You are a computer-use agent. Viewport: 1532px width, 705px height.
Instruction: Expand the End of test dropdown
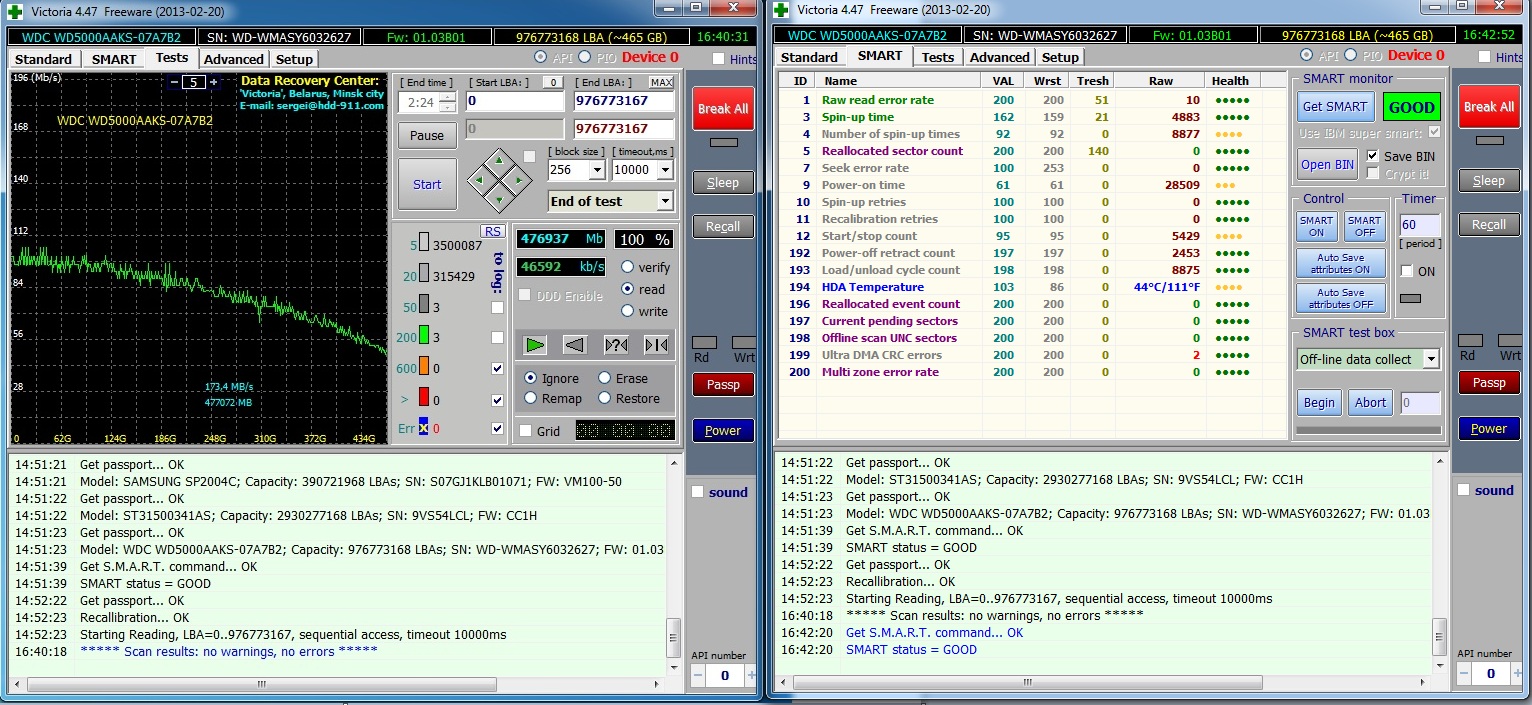click(x=666, y=201)
